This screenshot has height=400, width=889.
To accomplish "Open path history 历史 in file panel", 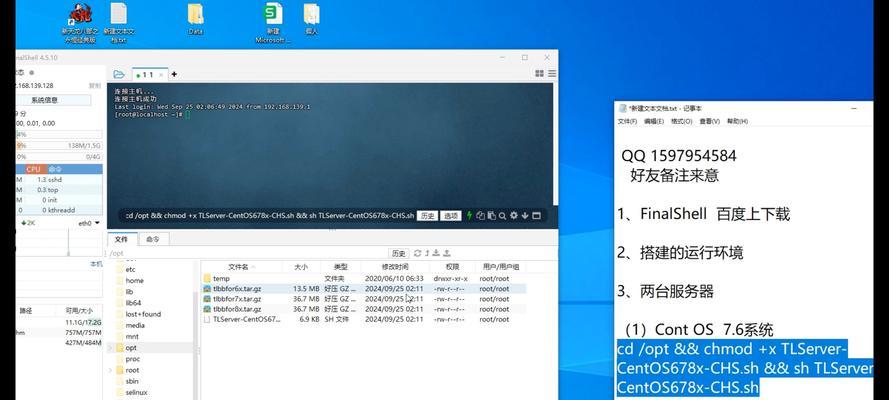I will point(399,253).
